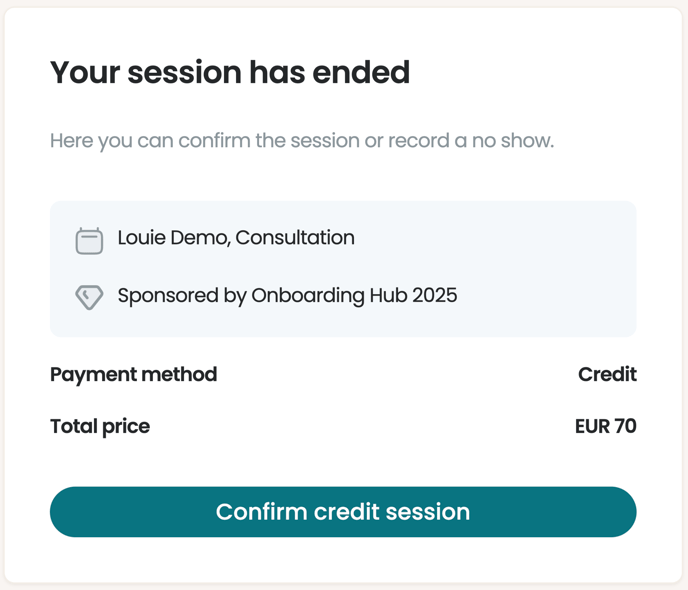The height and width of the screenshot is (590, 688).
Task: Click the 'Here you can confirm' description text
Action: tap(301, 140)
